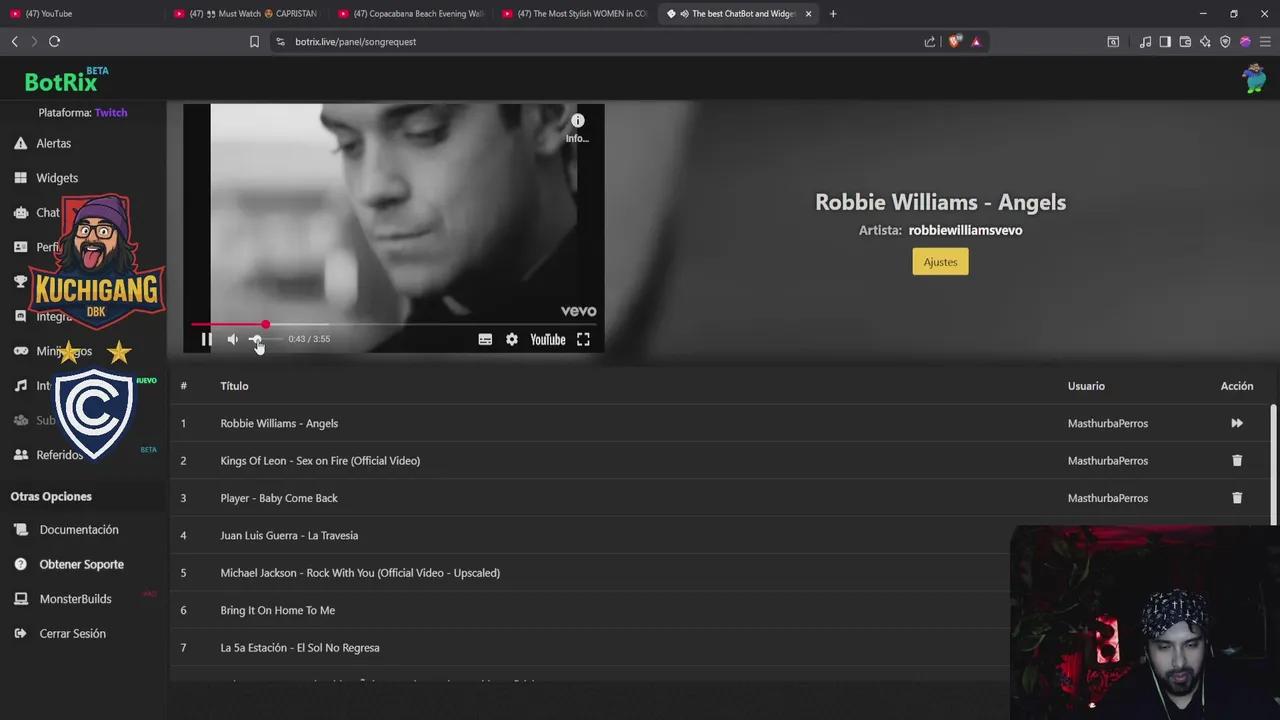The width and height of the screenshot is (1280, 720).
Task: Select La 5a Estación - El Sol No Regresa
Action: (300, 648)
